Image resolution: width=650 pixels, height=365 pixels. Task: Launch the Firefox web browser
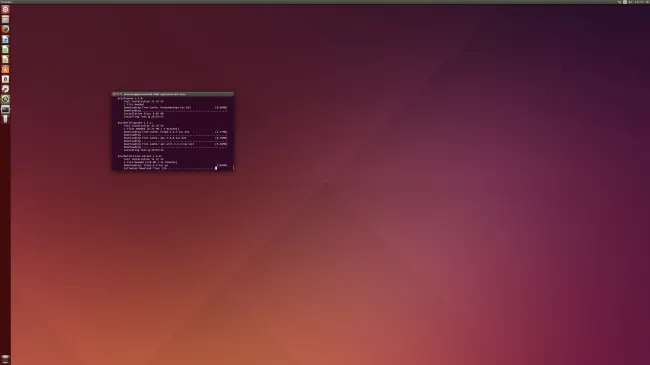5,29
